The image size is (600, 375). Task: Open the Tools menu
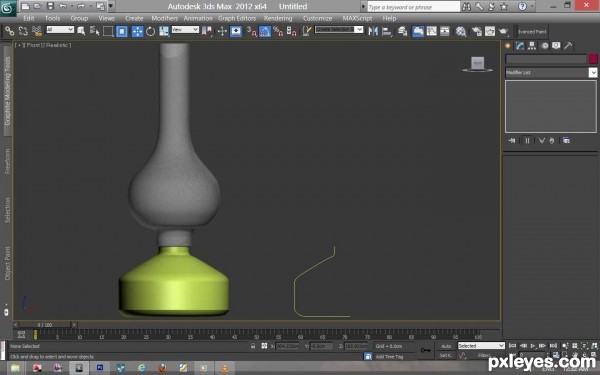pyautogui.click(x=52, y=18)
